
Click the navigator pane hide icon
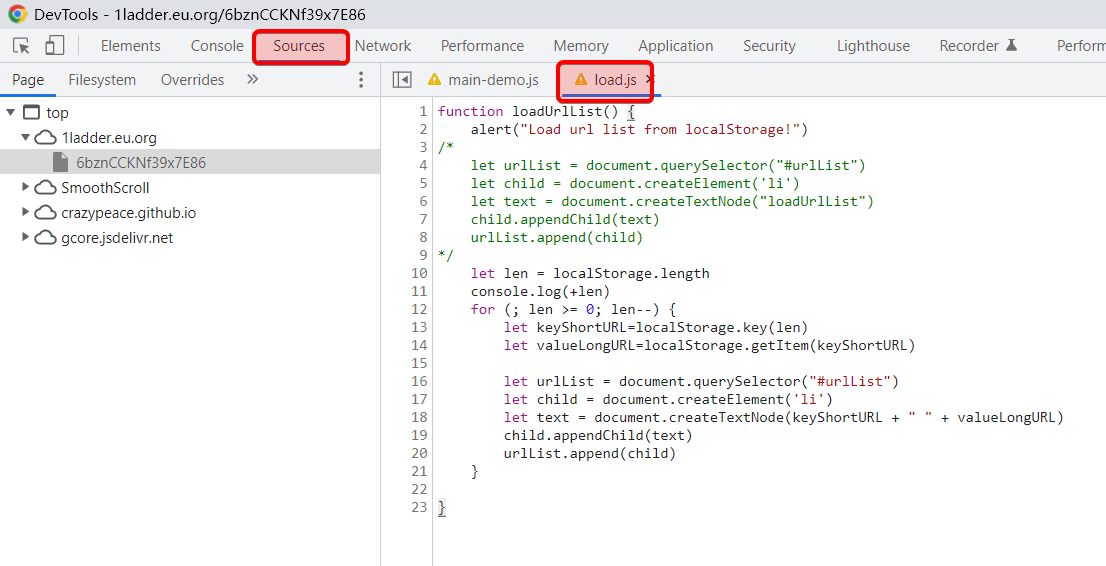(402, 80)
